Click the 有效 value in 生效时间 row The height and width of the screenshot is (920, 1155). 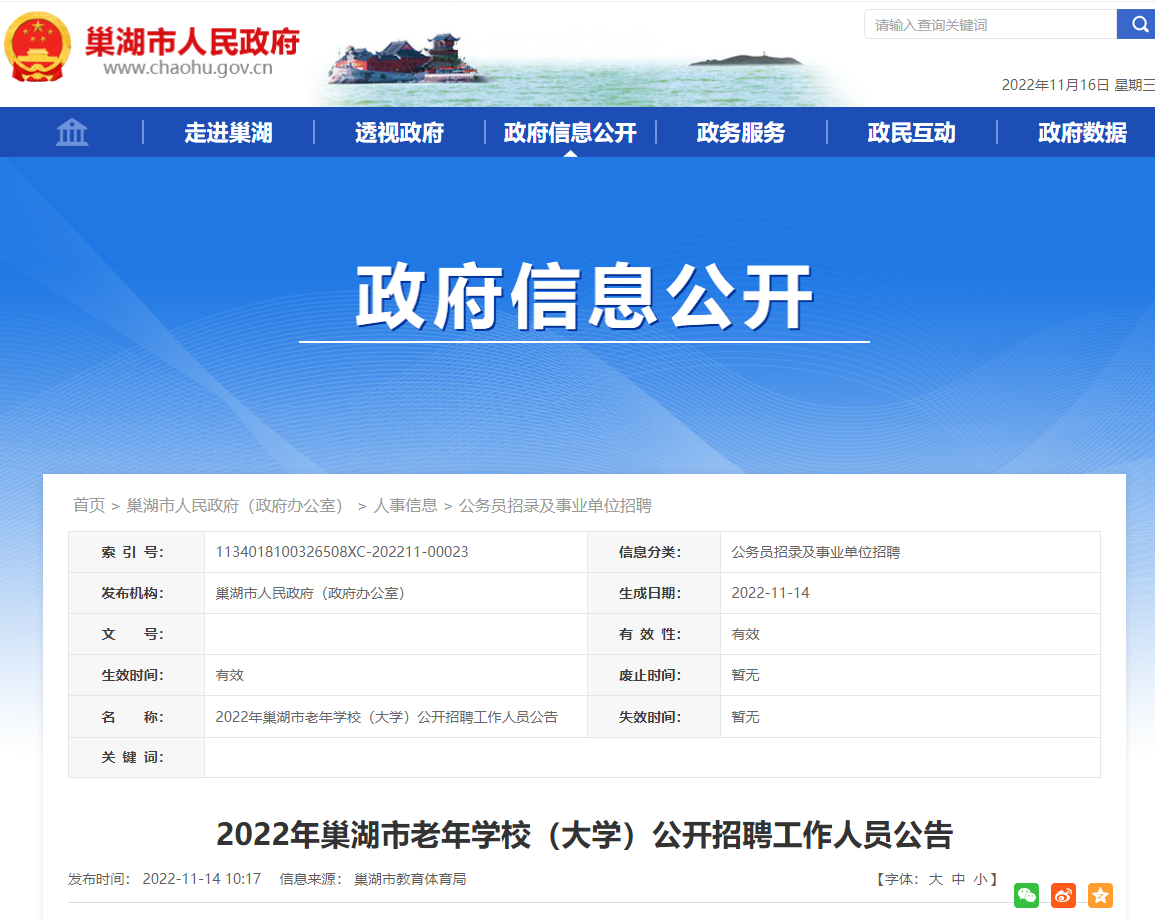click(x=229, y=675)
